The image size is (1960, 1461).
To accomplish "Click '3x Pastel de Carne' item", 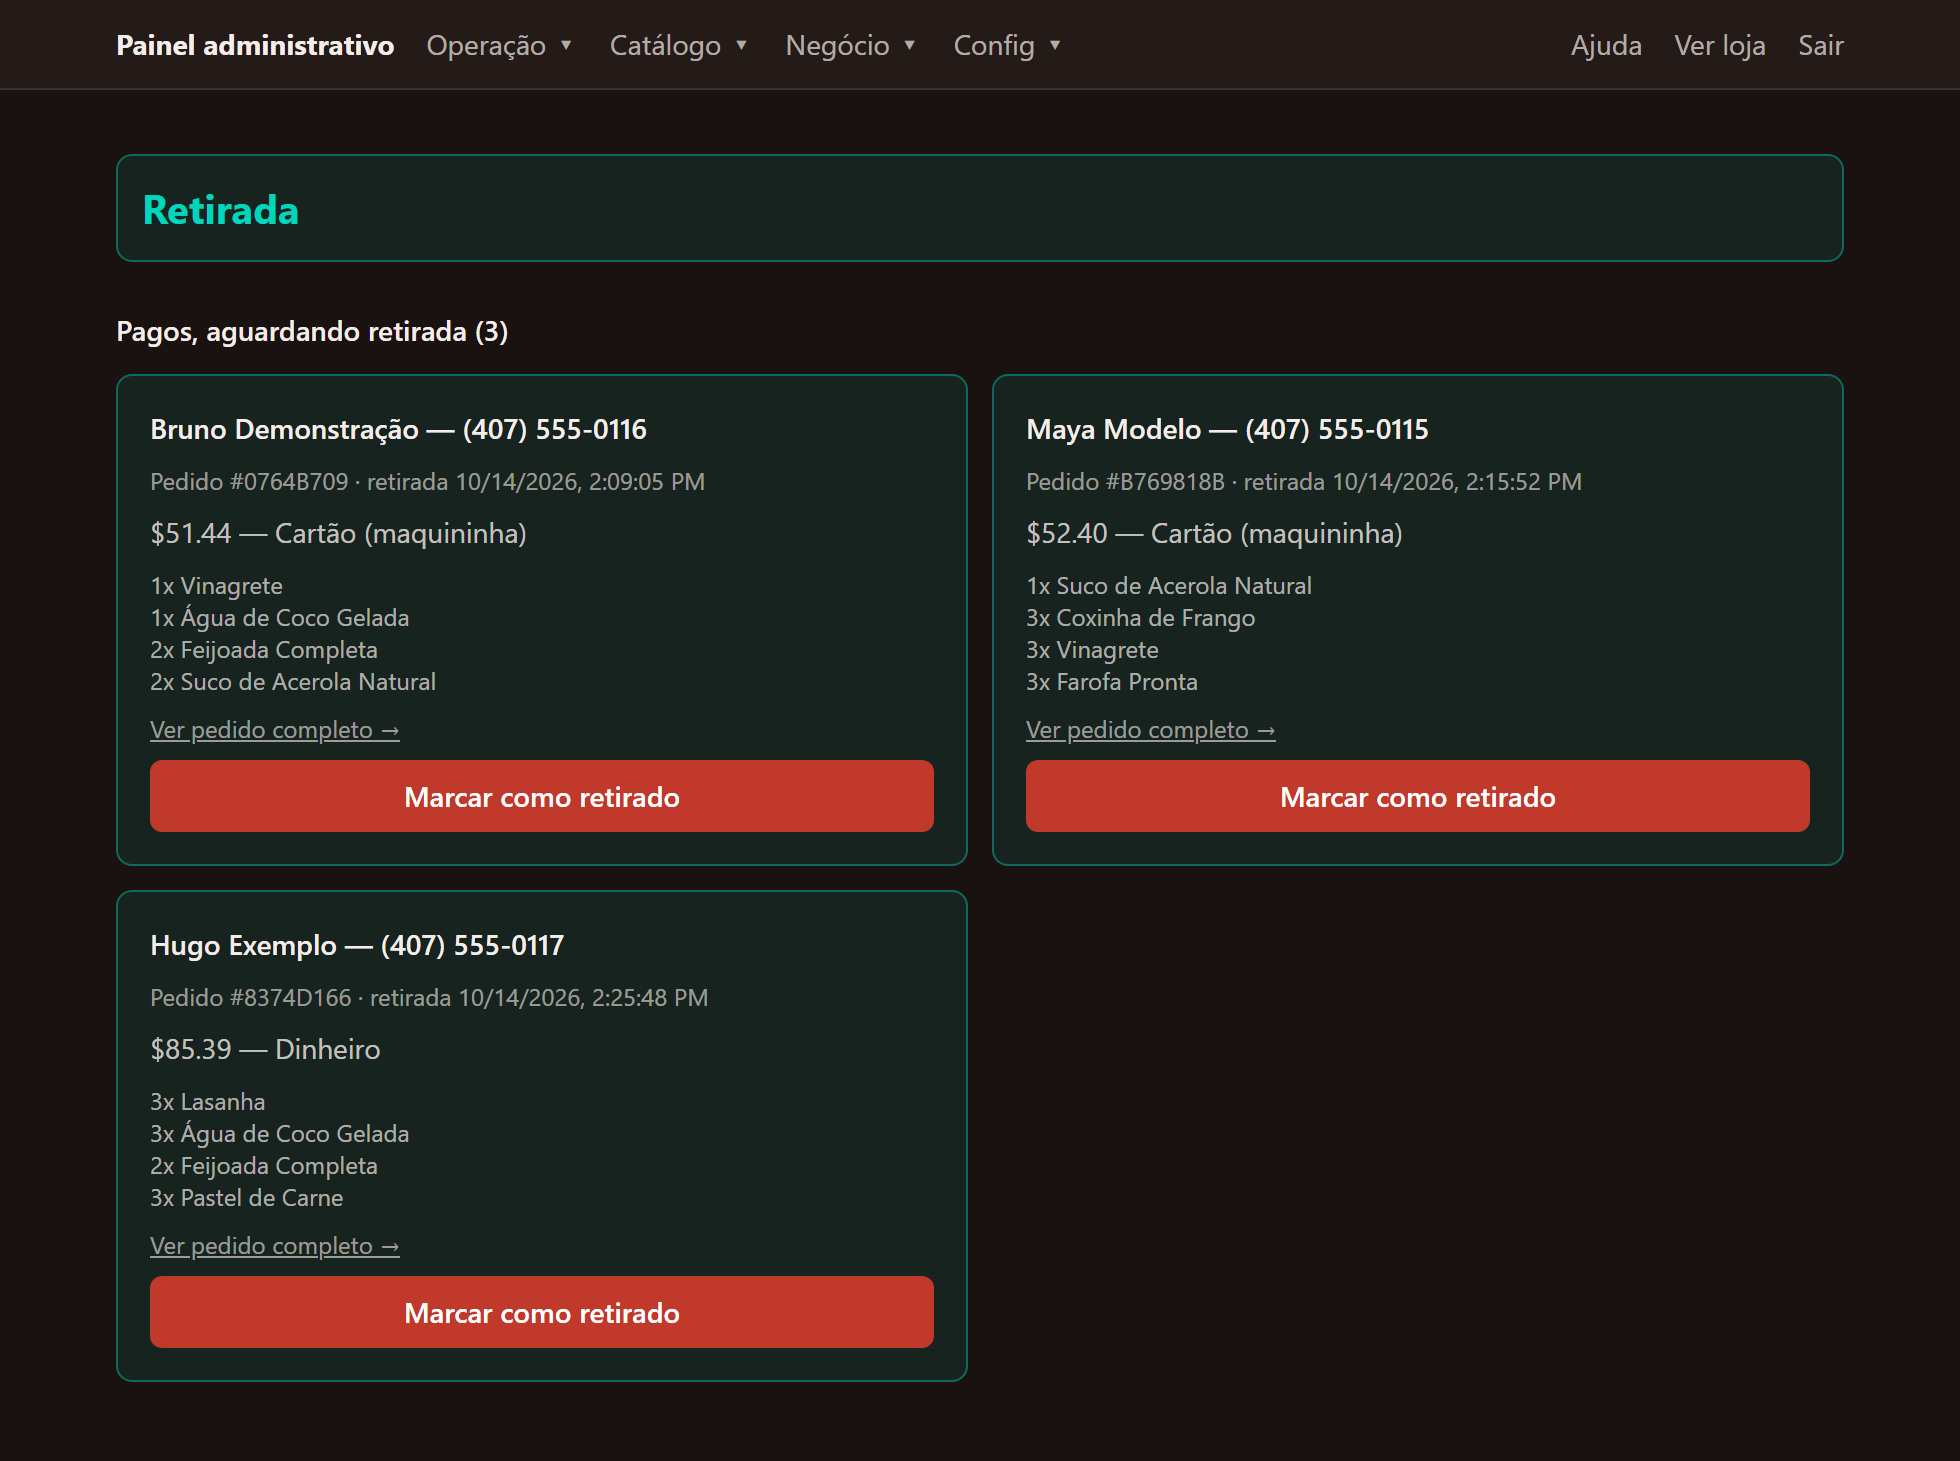I will click(246, 1198).
